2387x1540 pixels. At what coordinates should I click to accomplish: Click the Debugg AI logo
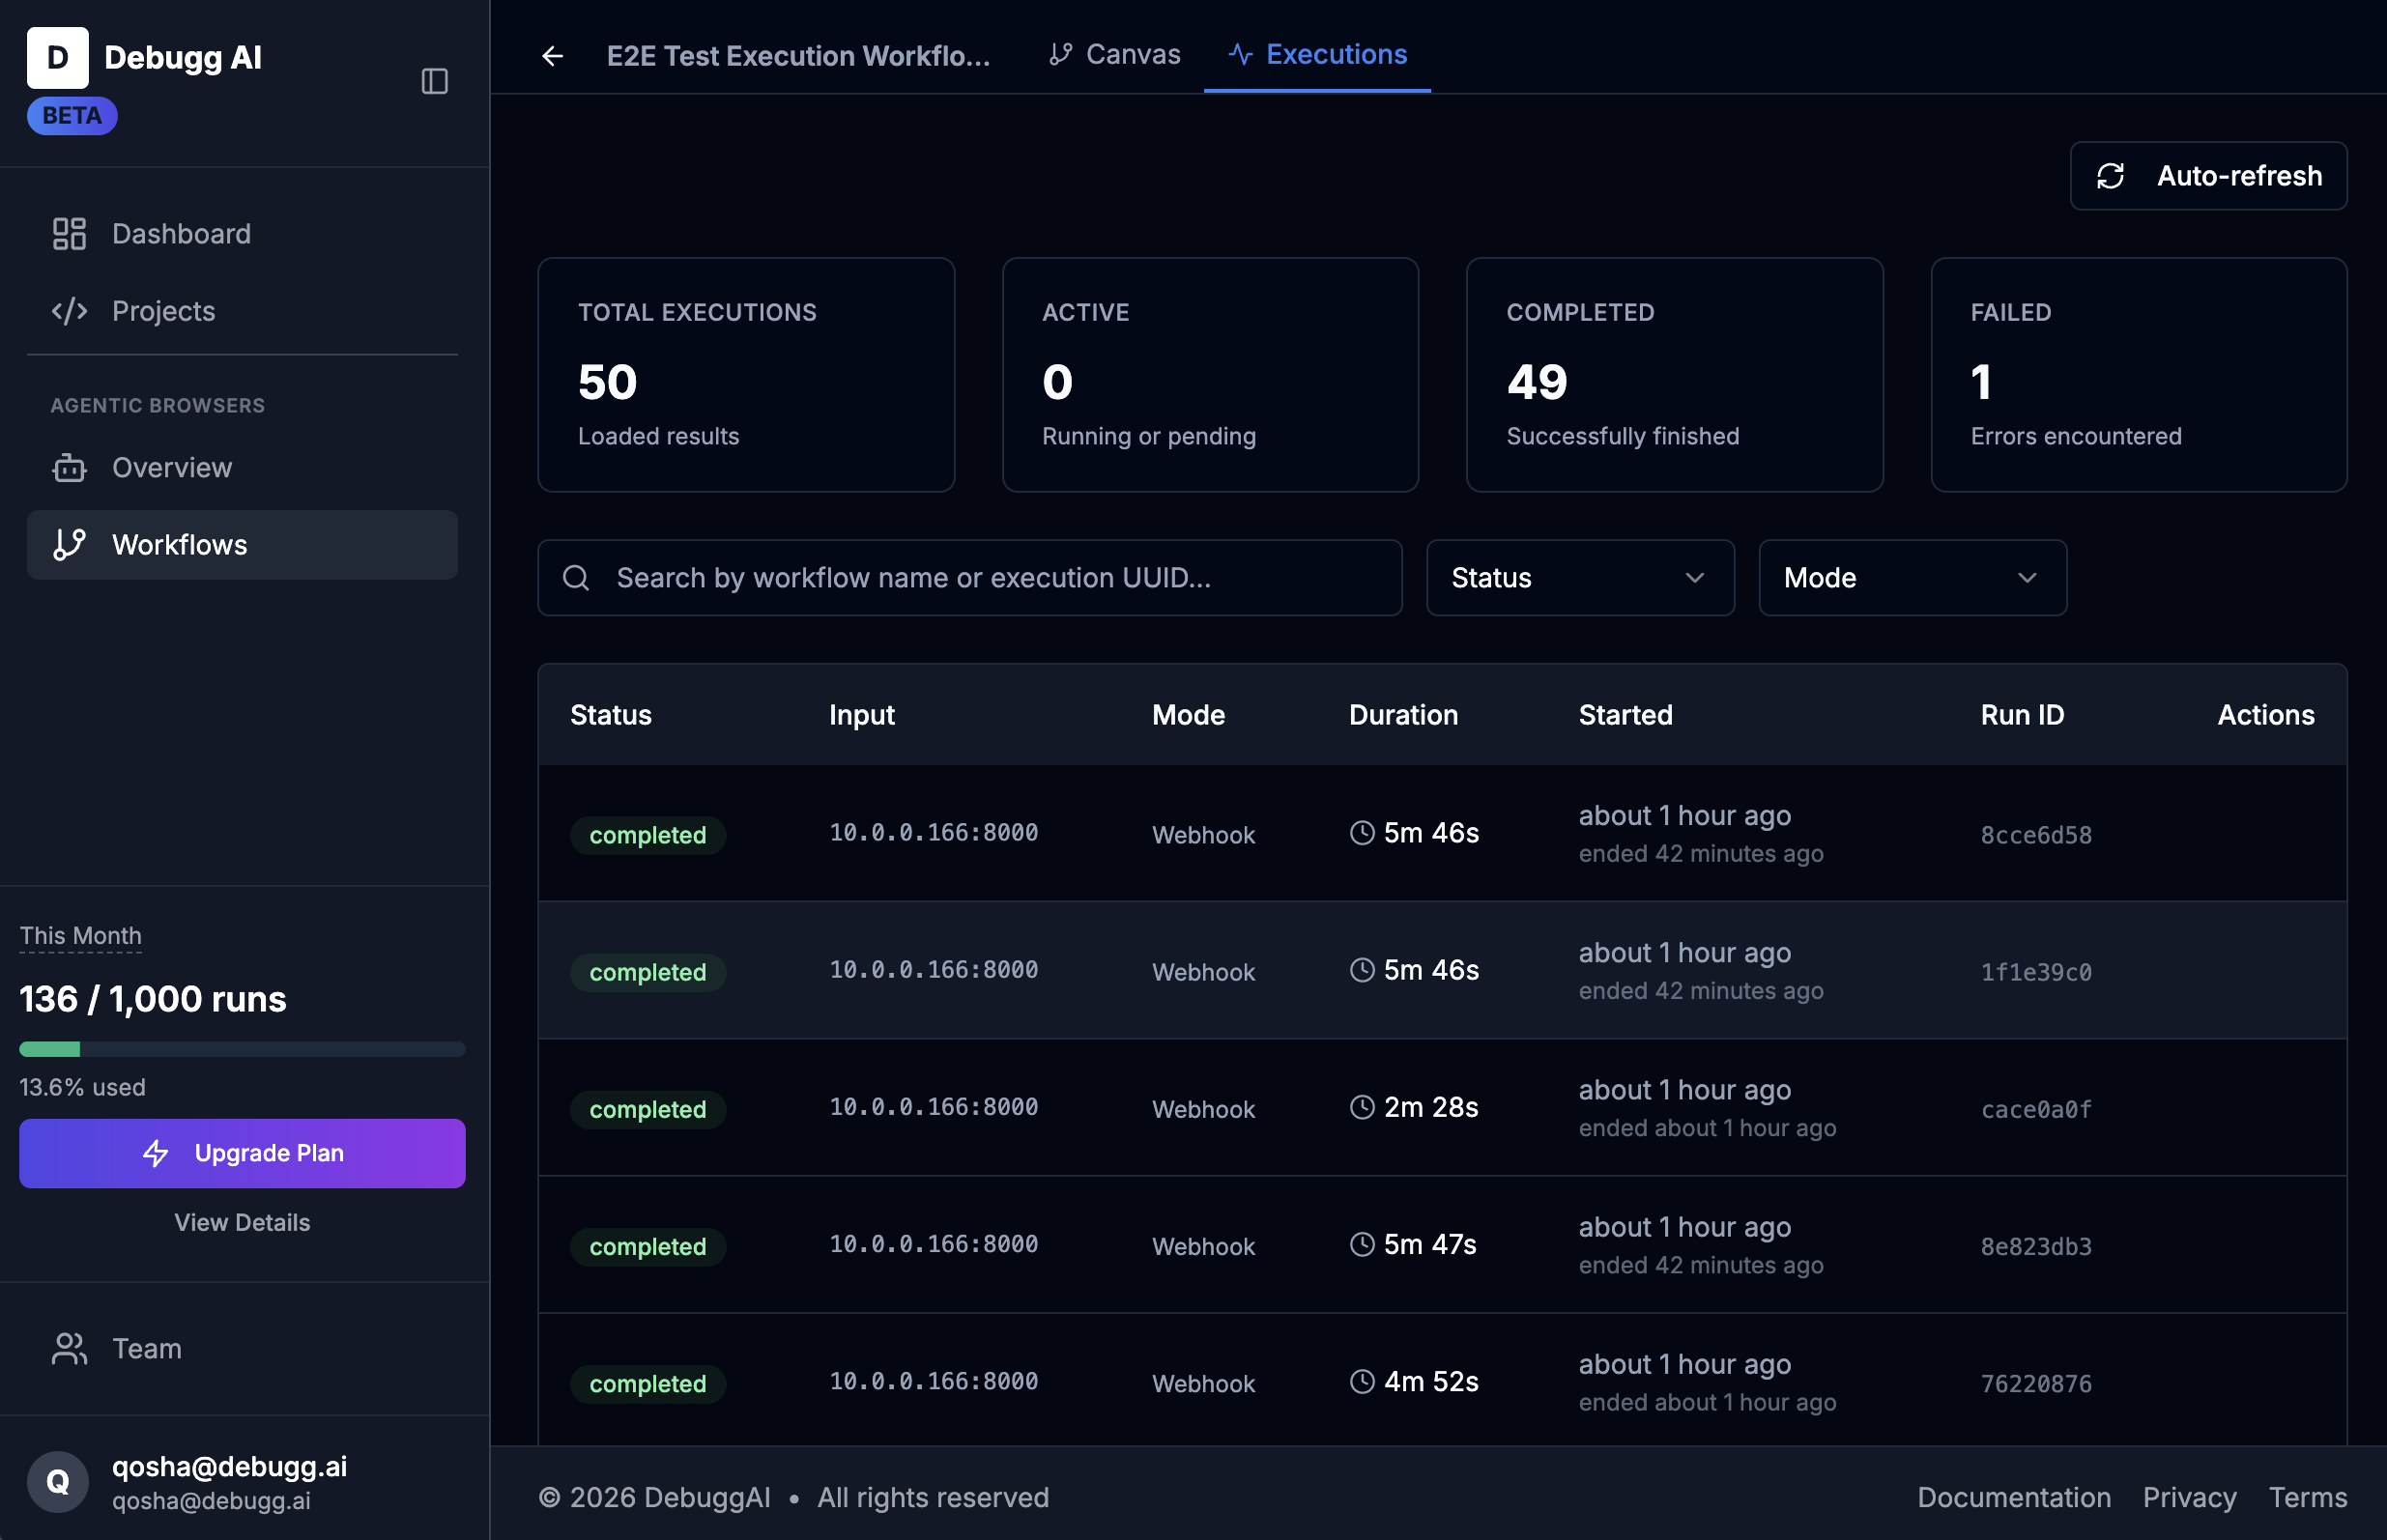[x=58, y=57]
